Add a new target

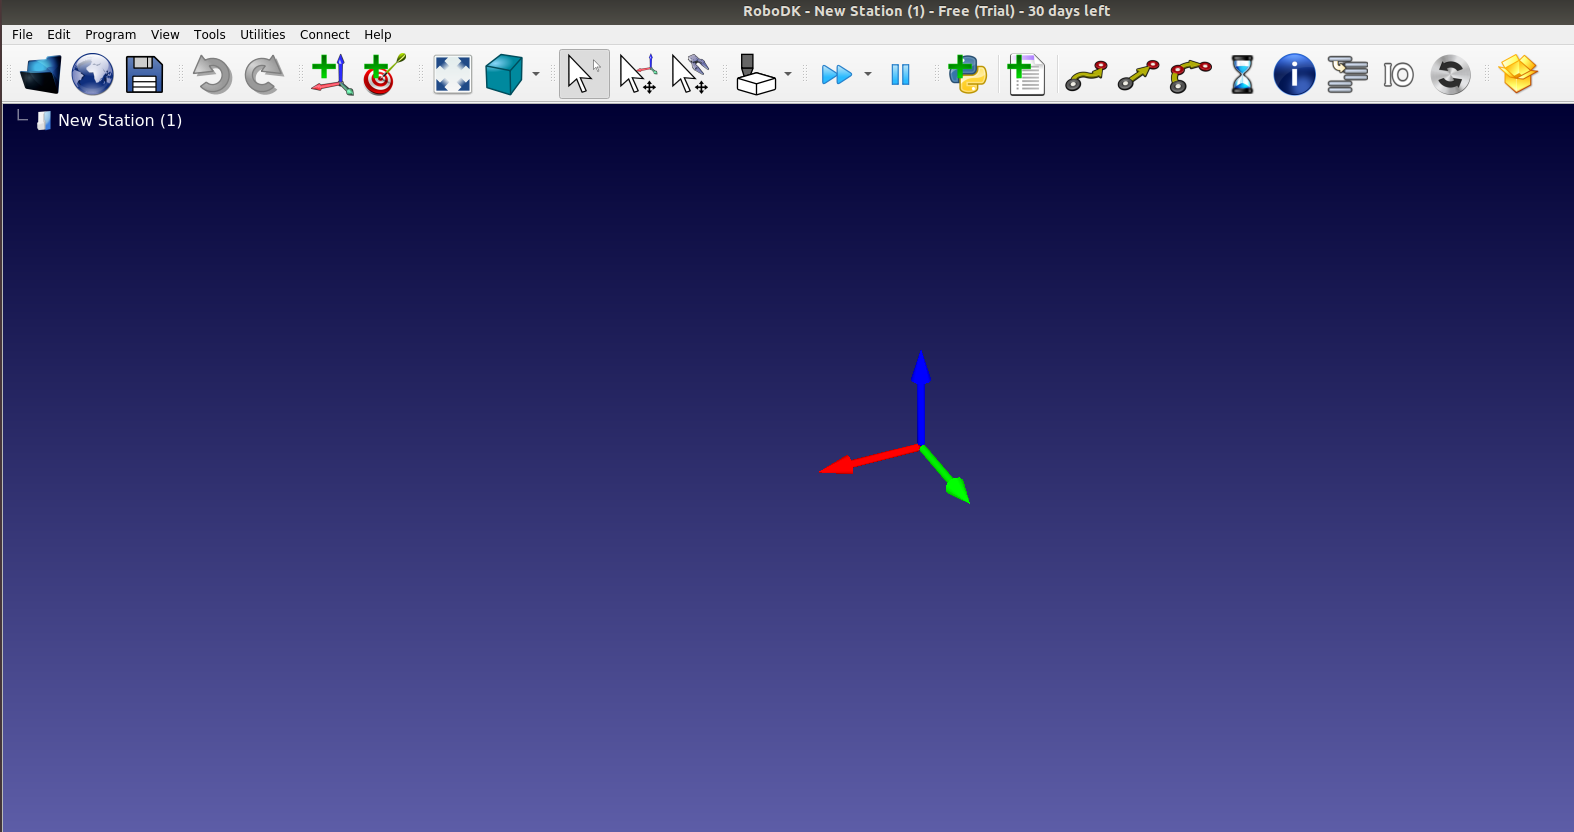click(x=384, y=75)
